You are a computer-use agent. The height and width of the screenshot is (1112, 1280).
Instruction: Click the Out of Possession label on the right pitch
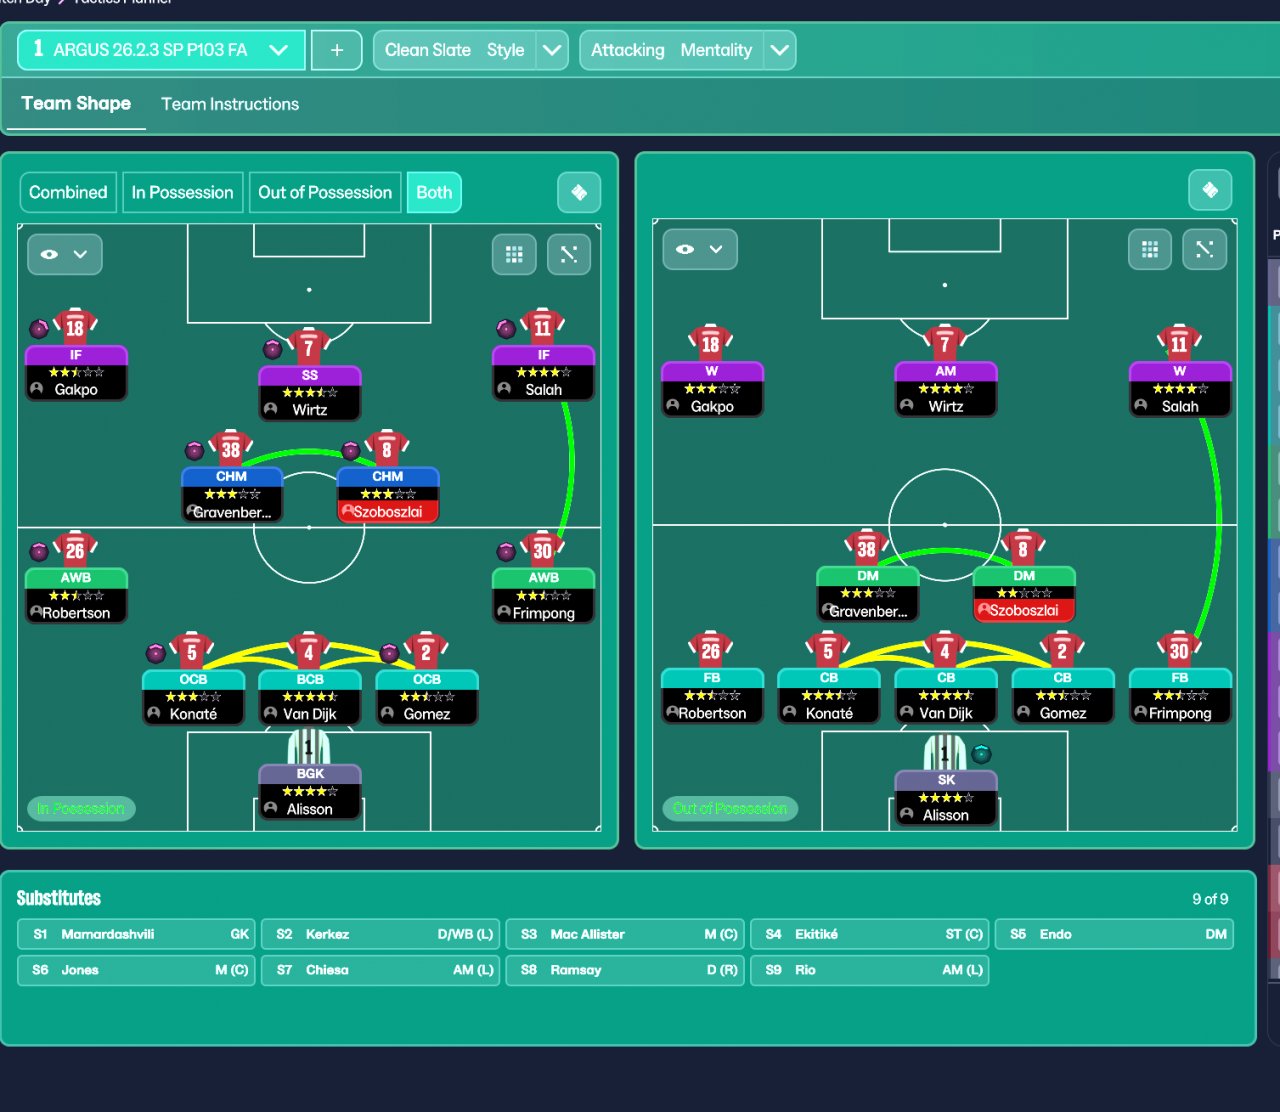tap(730, 808)
